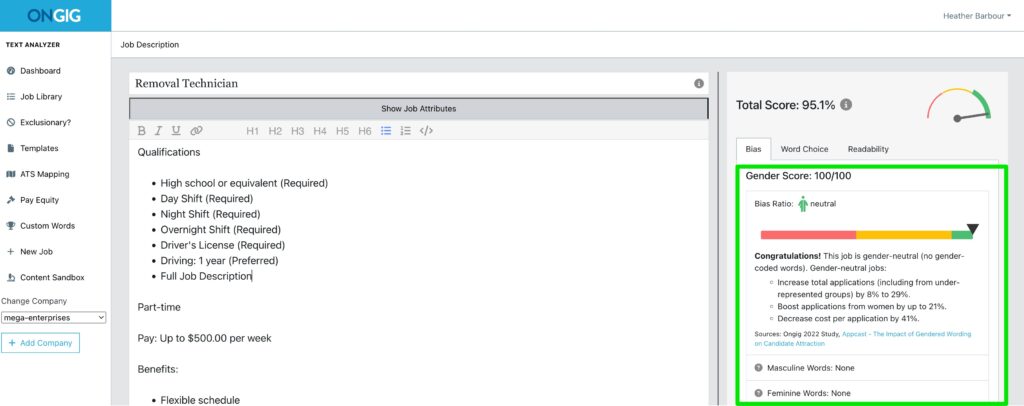Insert a hyperlink using the link icon
This screenshot has width=1024, height=406.
196,131
